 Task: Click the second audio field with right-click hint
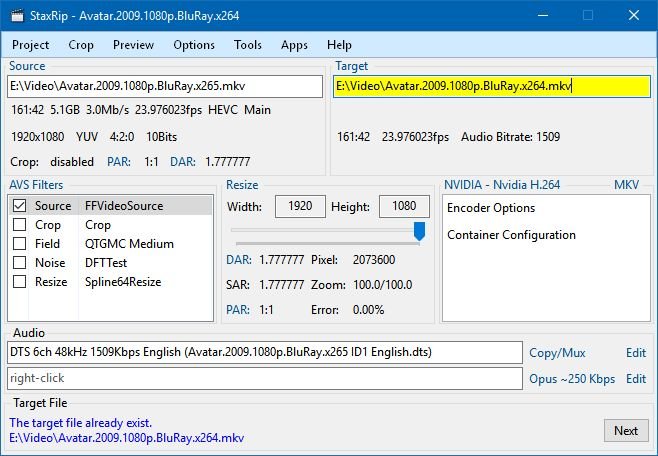pos(265,378)
